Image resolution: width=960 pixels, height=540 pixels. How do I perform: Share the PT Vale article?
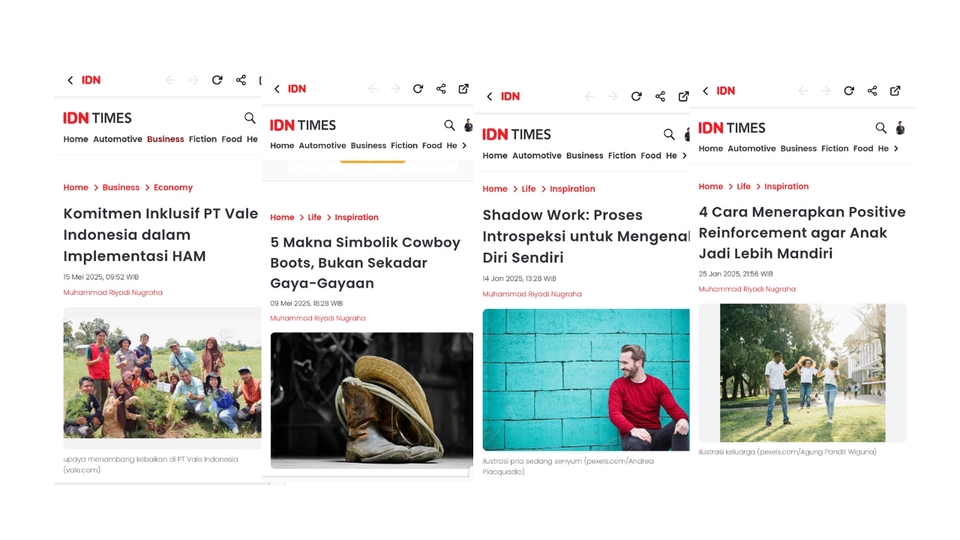click(x=241, y=80)
